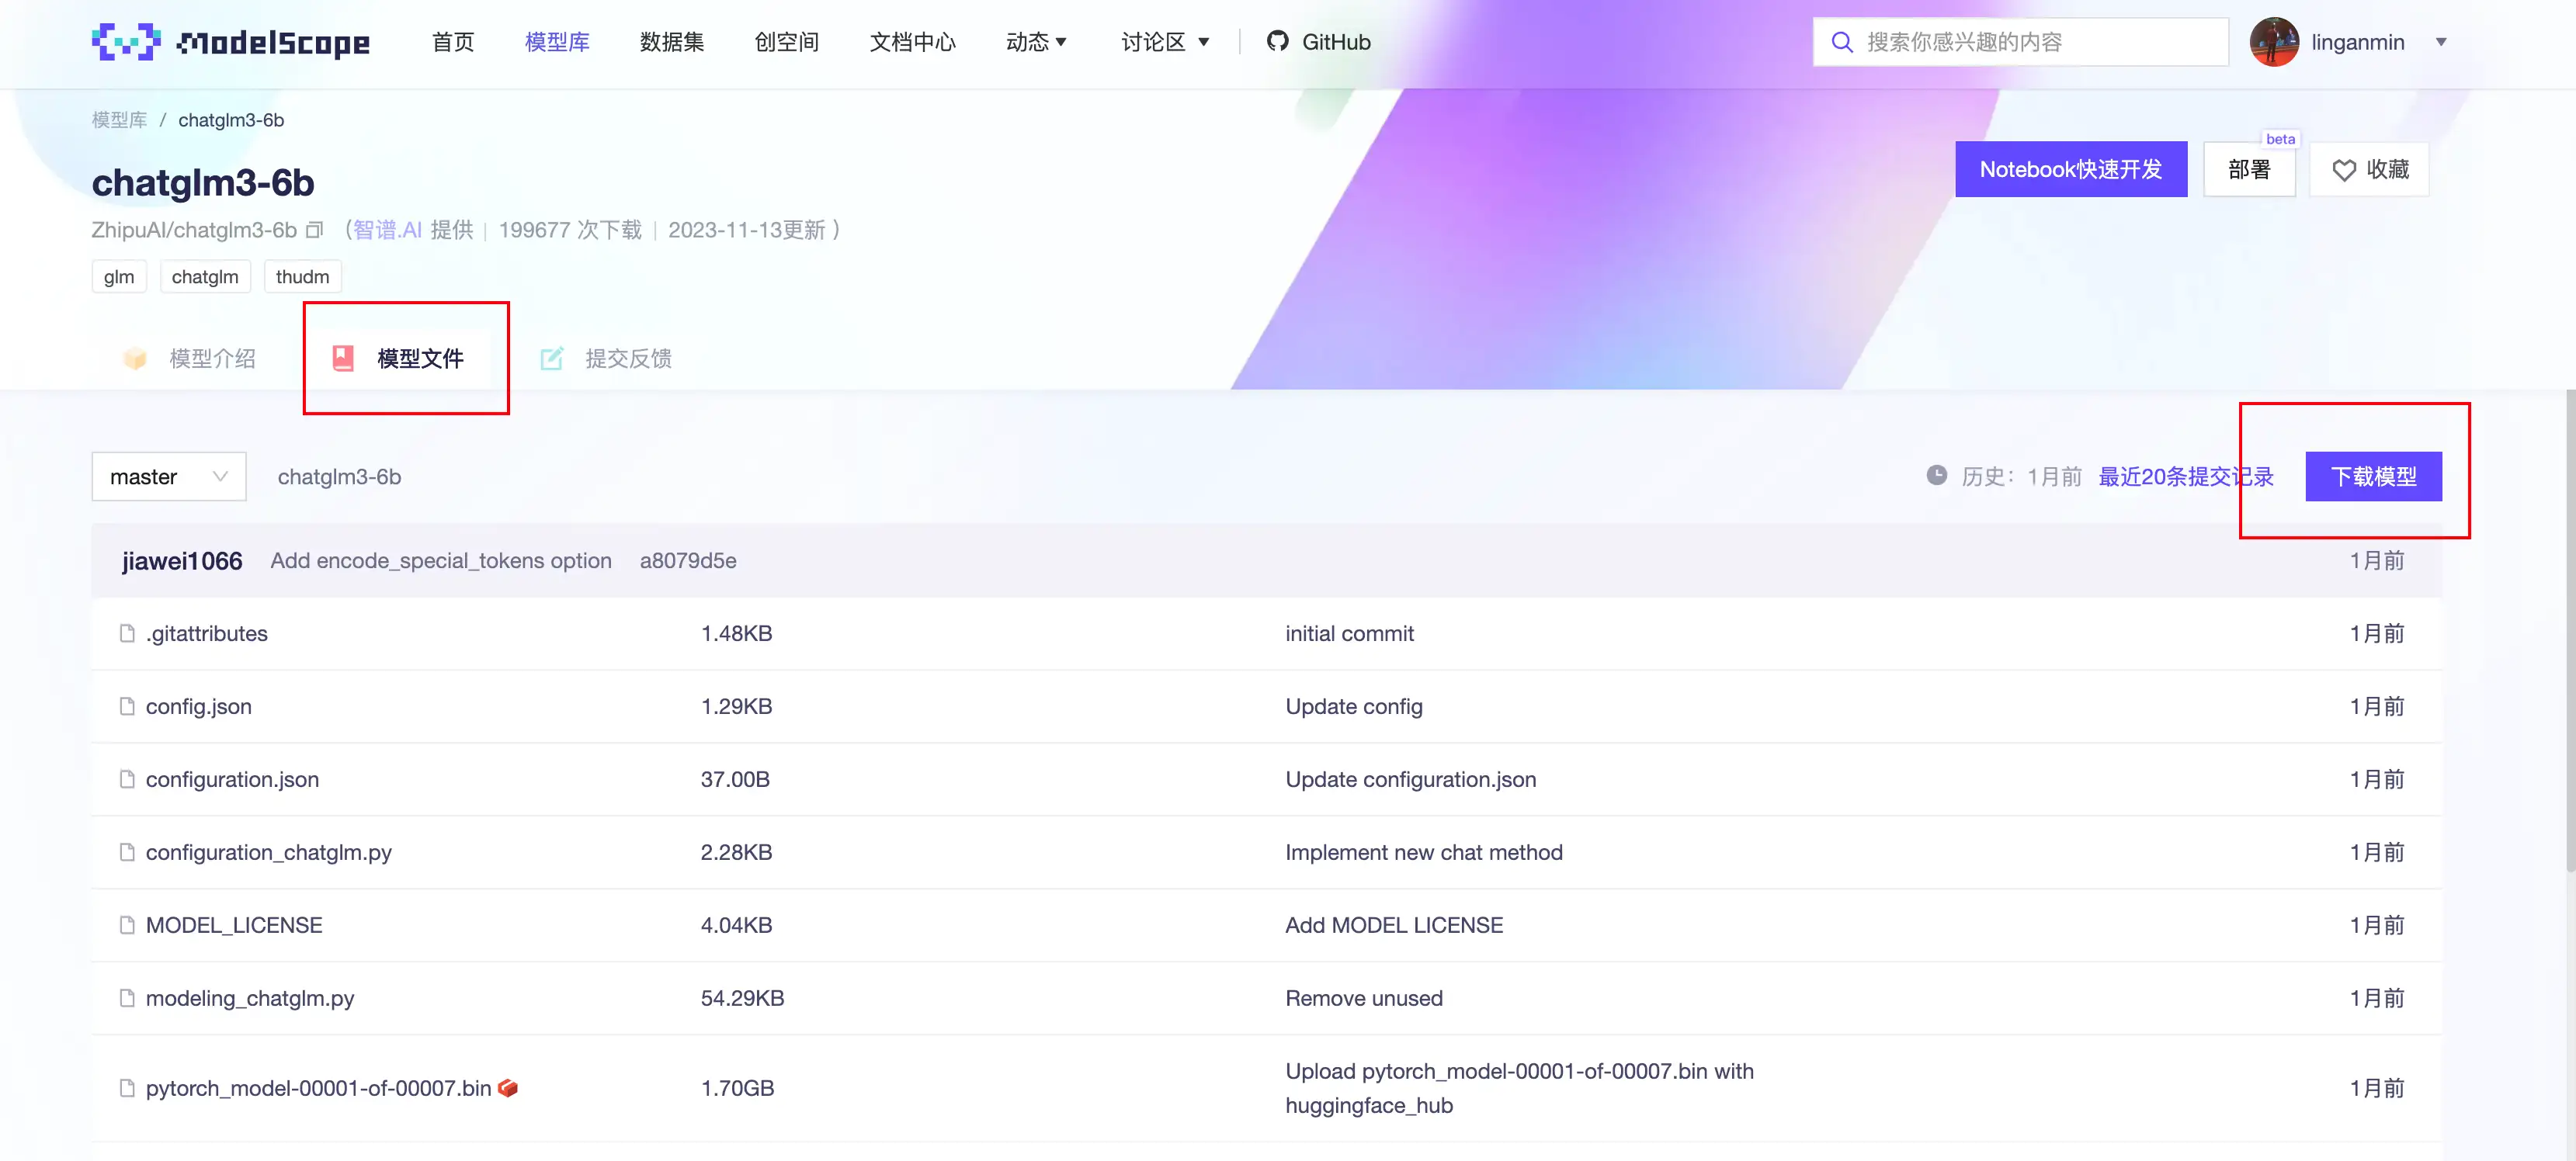This screenshot has height=1161, width=2576.
Task: Open the .gitattributes file name
Action: click(207, 633)
